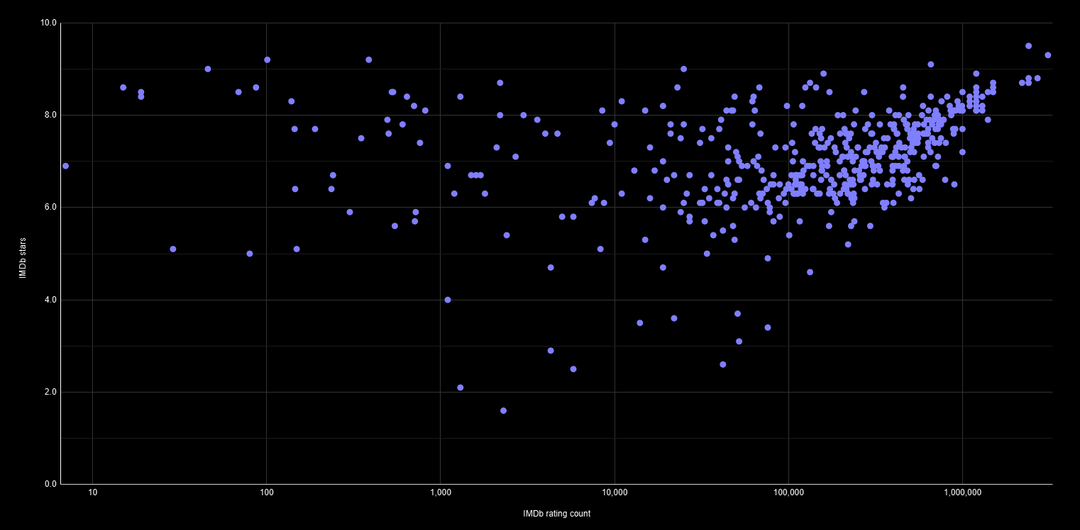Click the "1,000" x-axis tick label

(440, 493)
